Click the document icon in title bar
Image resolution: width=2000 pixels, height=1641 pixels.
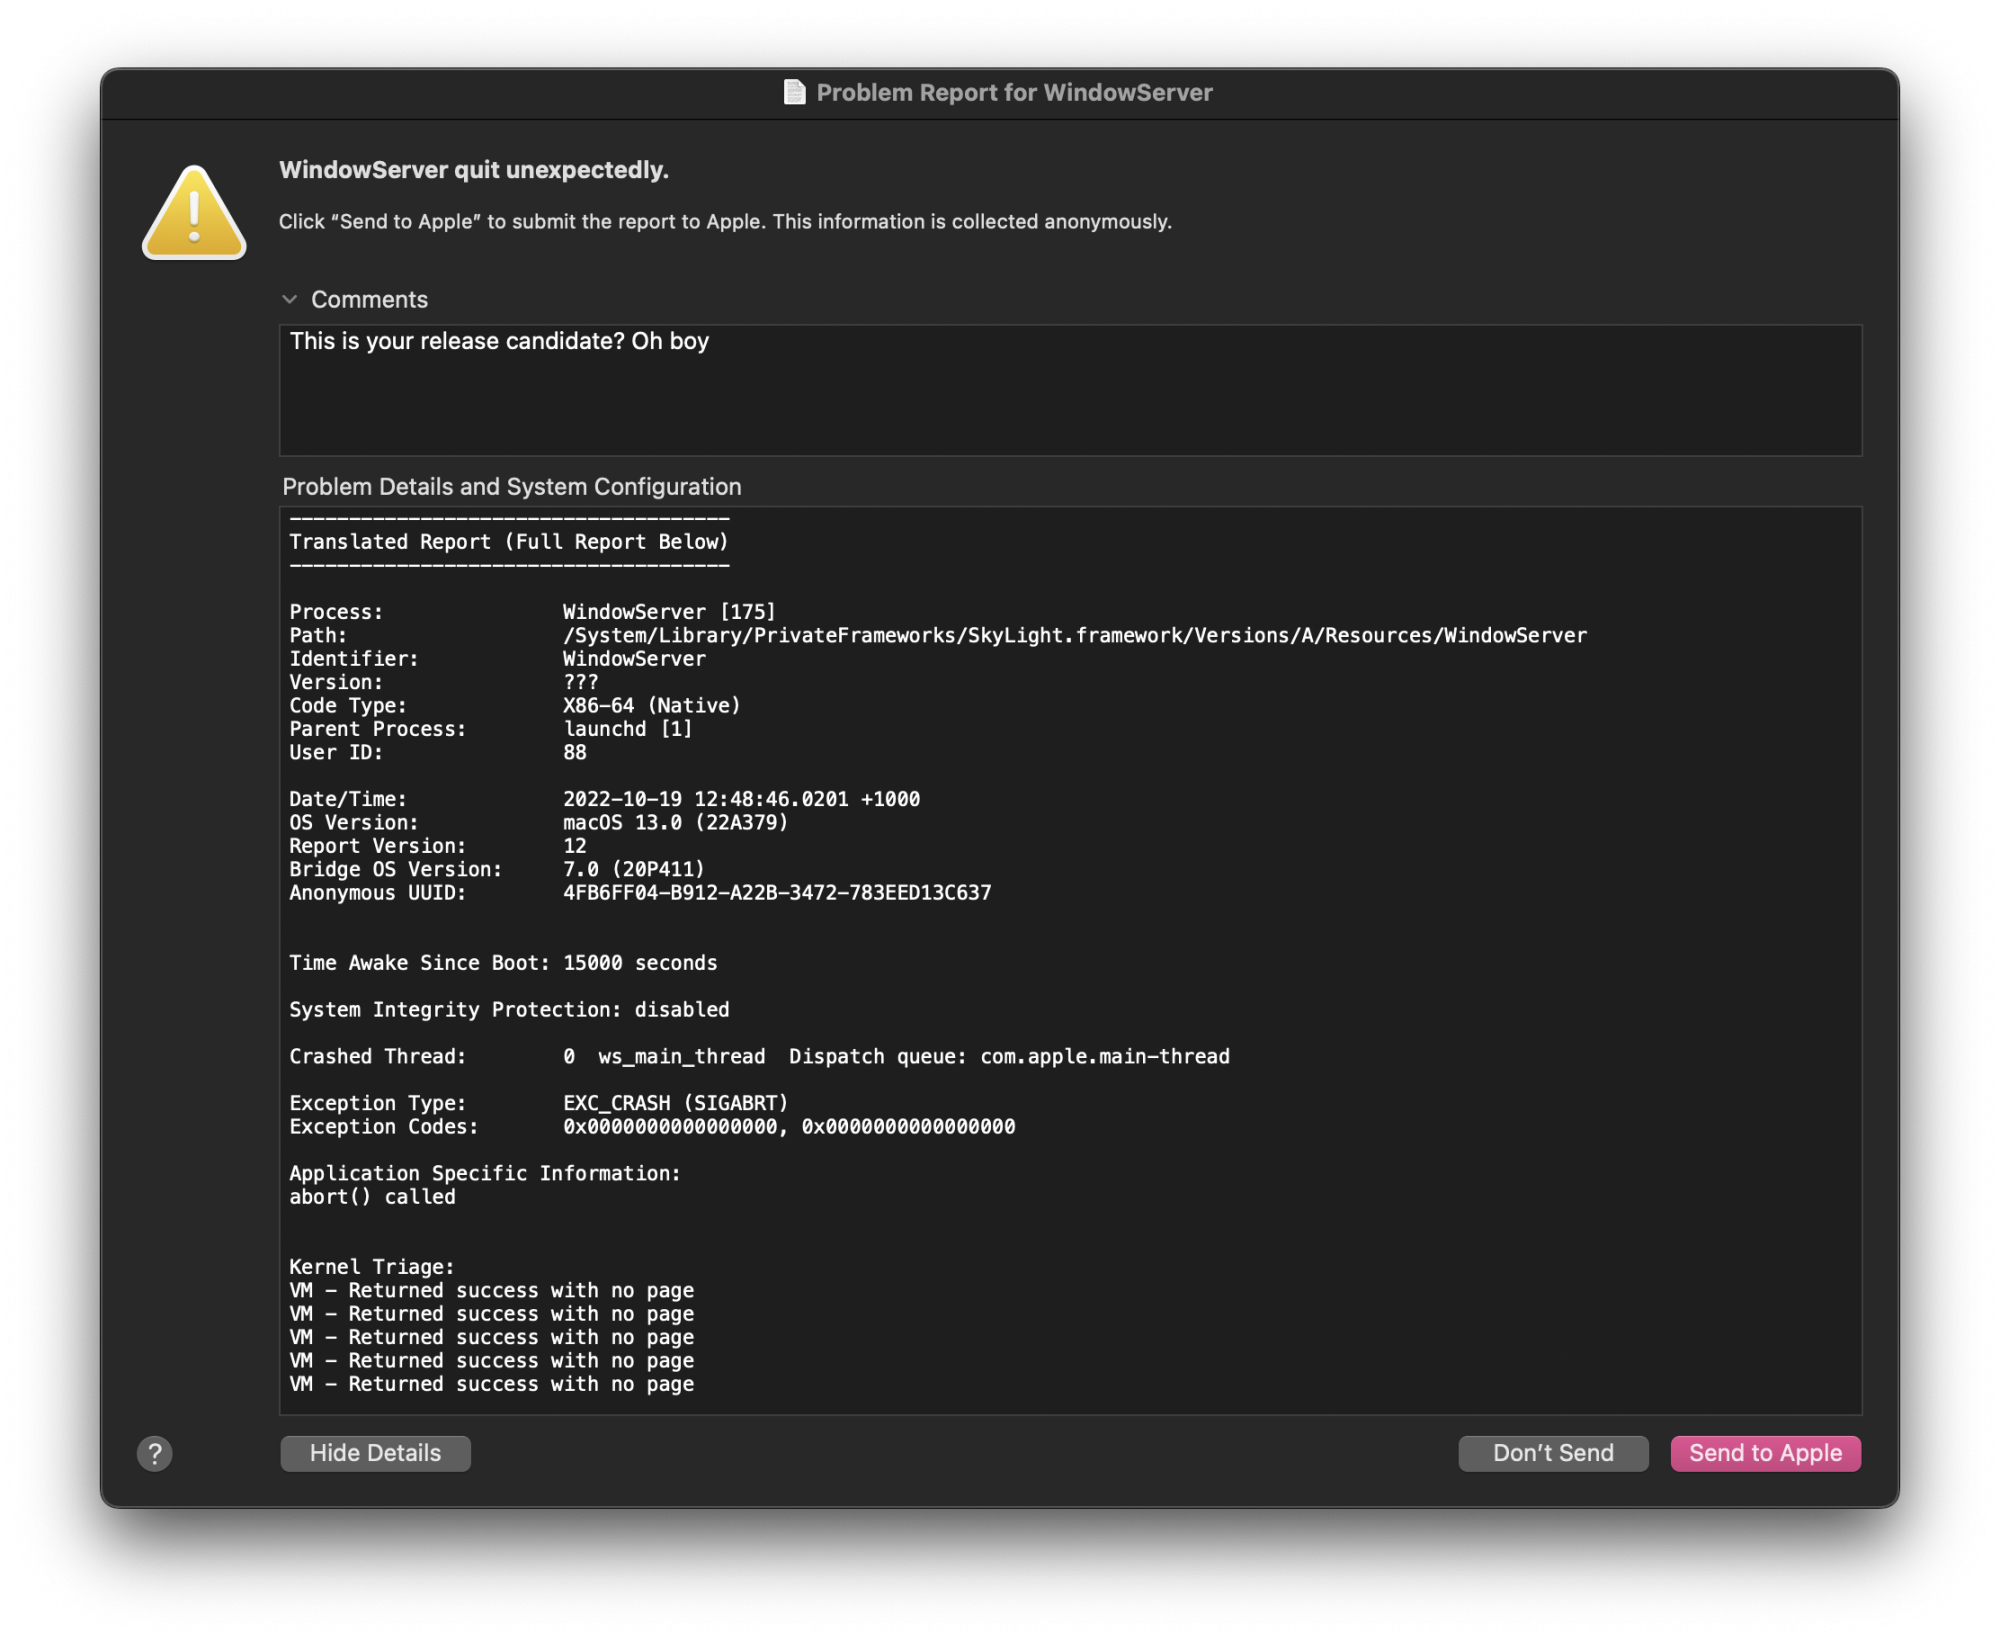794,93
